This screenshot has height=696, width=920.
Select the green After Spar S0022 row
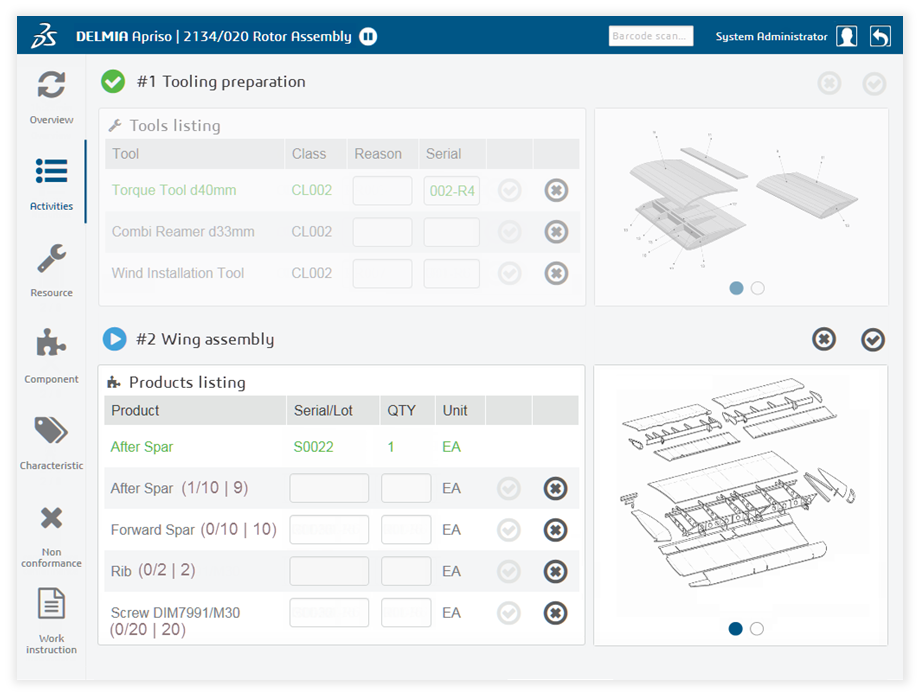pyautogui.click(x=341, y=447)
